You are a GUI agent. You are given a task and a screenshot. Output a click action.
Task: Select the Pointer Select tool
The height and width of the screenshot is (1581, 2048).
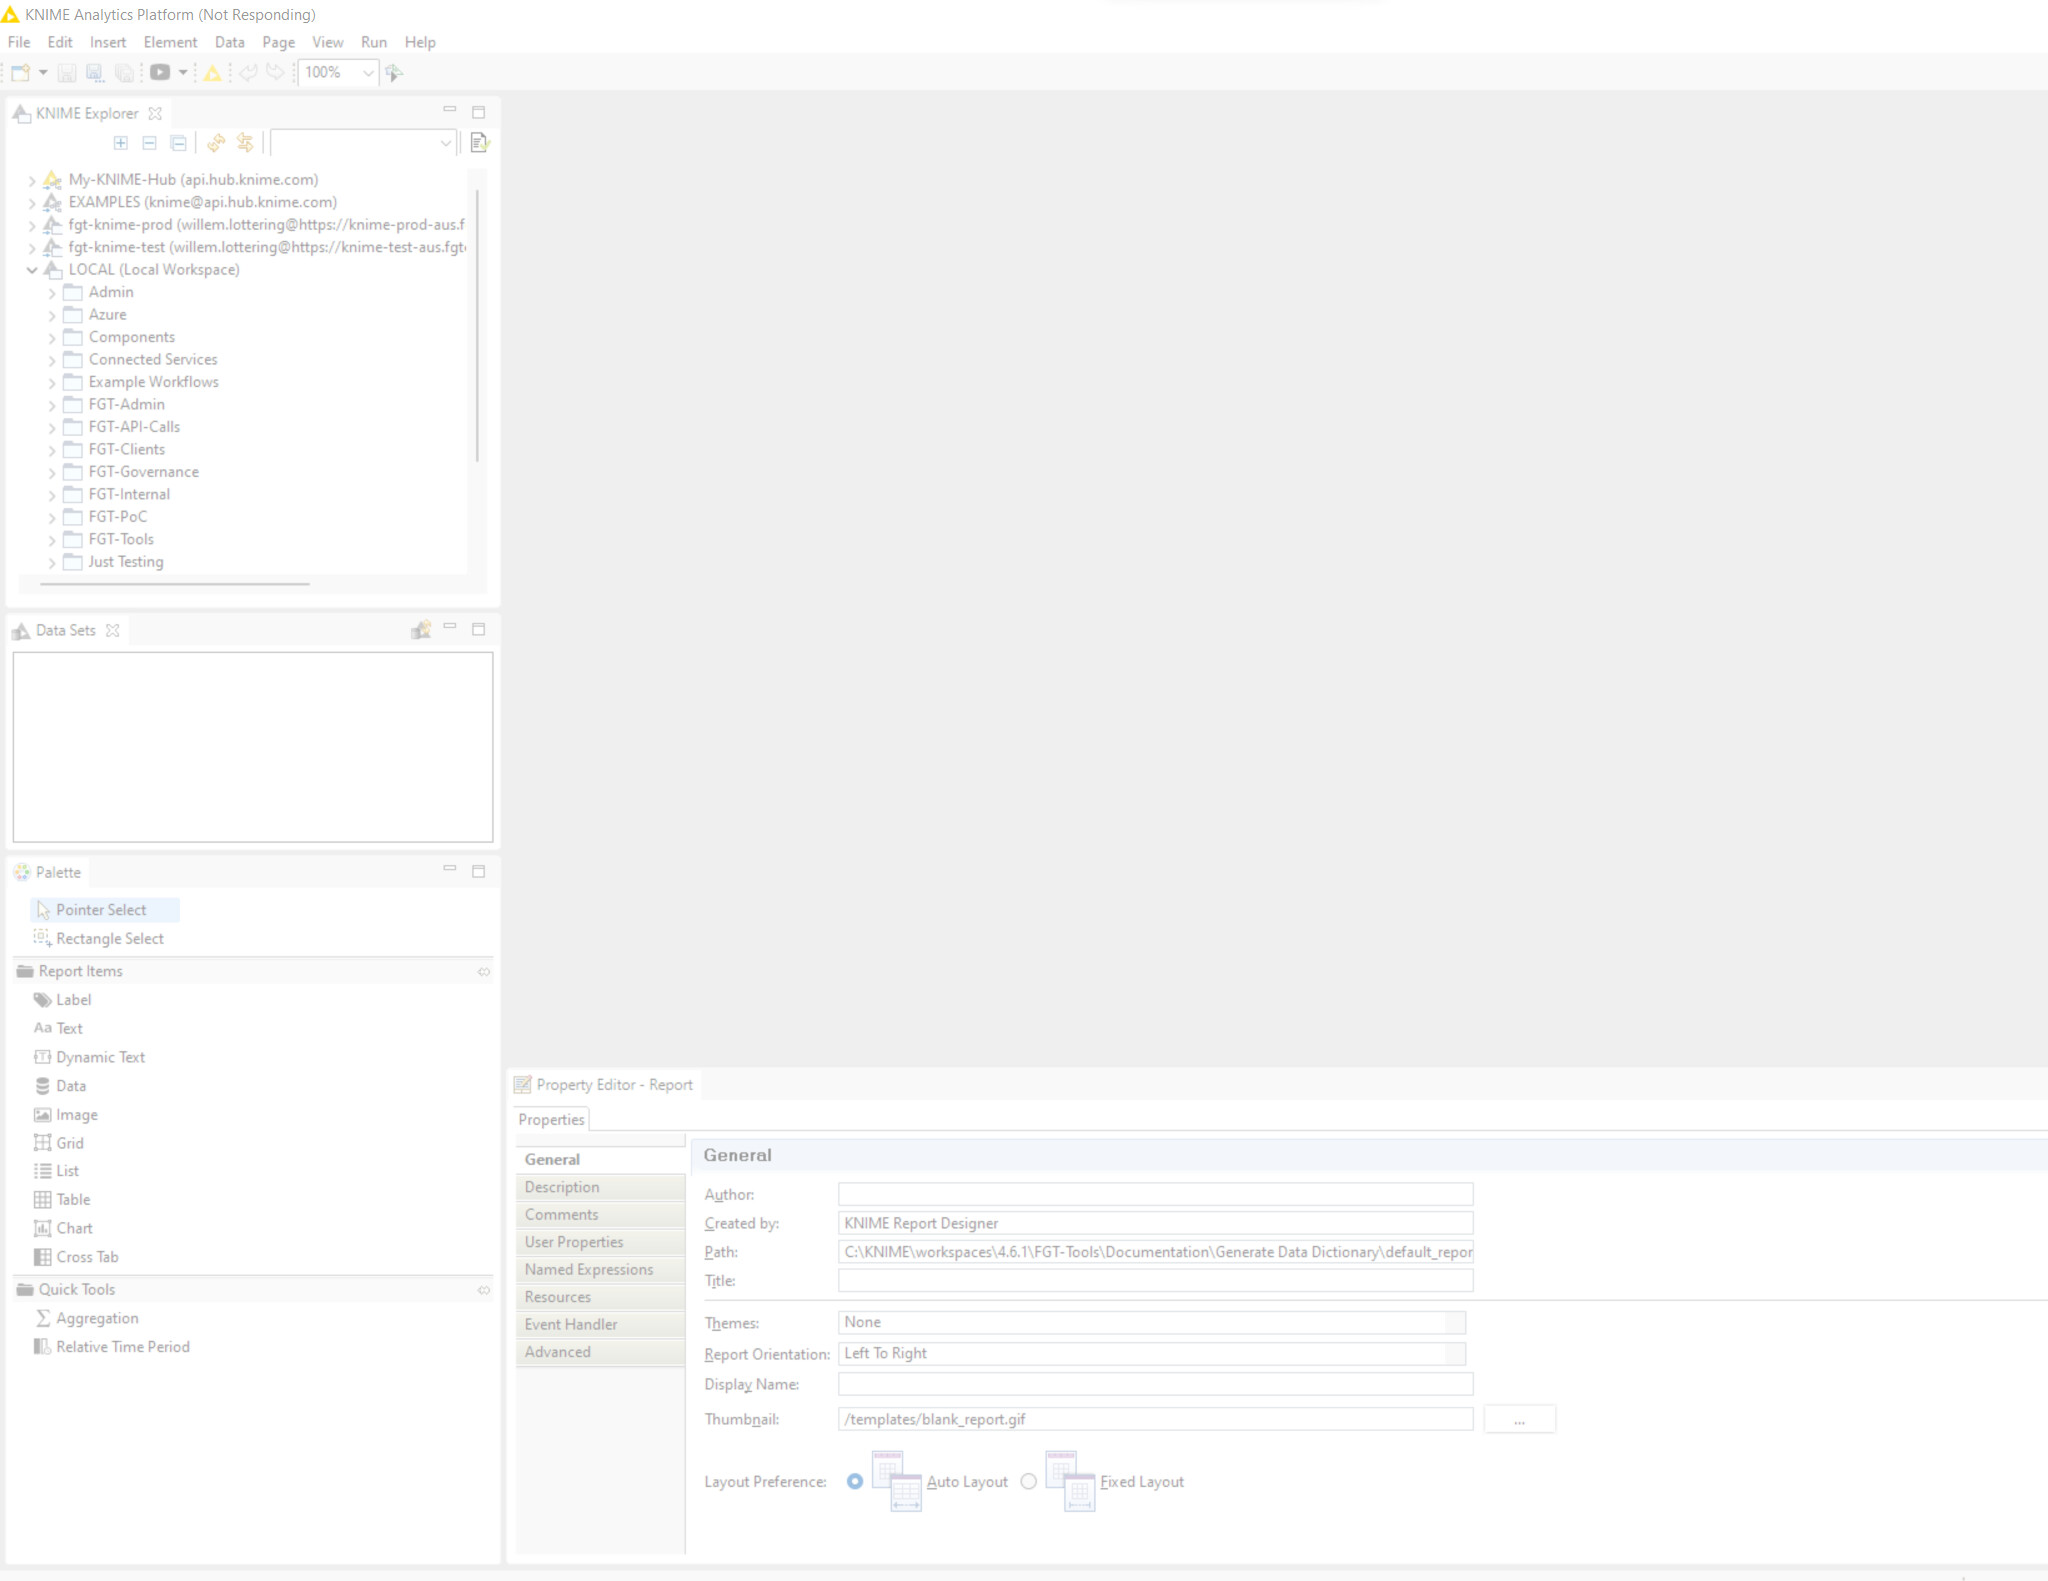[105, 910]
